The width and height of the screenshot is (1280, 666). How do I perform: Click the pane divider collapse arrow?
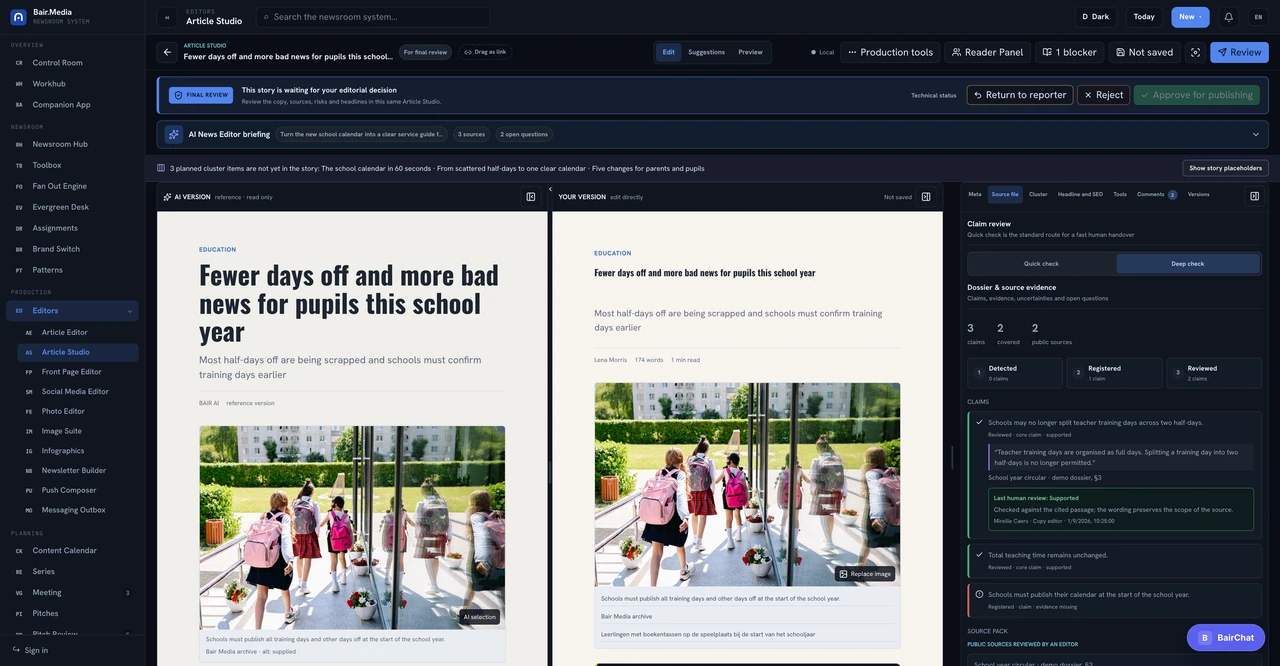pos(550,189)
